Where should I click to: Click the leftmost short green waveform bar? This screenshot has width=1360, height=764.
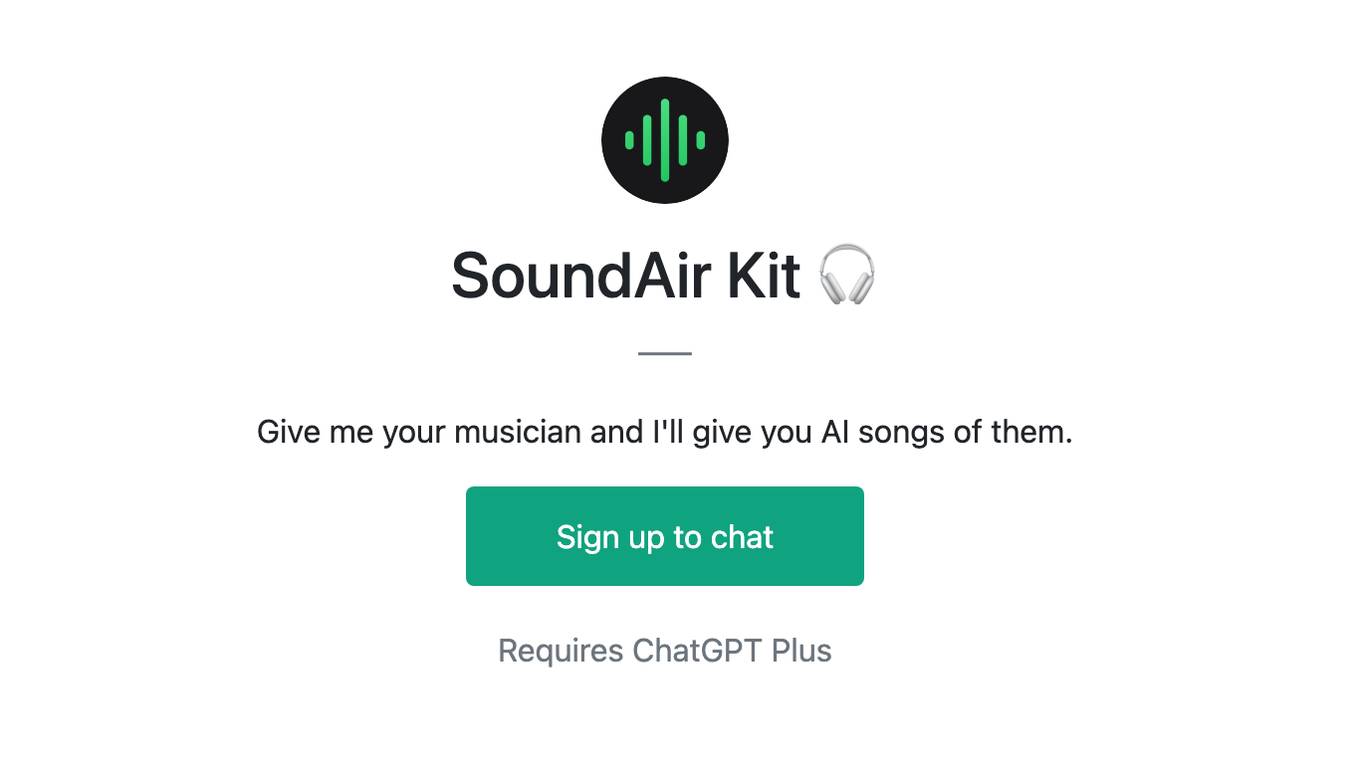click(x=630, y=140)
